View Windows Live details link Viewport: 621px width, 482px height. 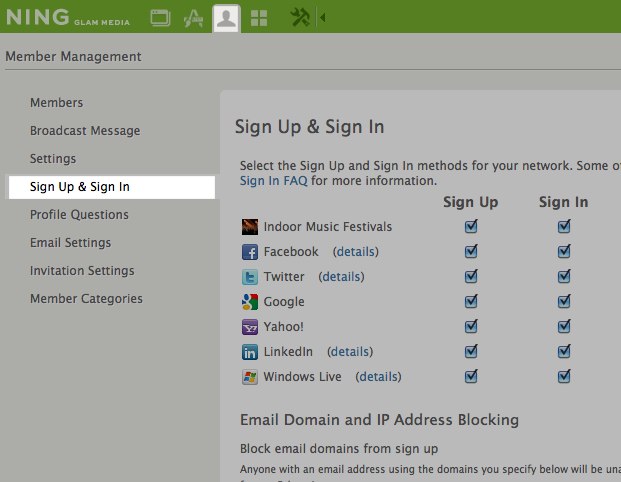point(378,377)
